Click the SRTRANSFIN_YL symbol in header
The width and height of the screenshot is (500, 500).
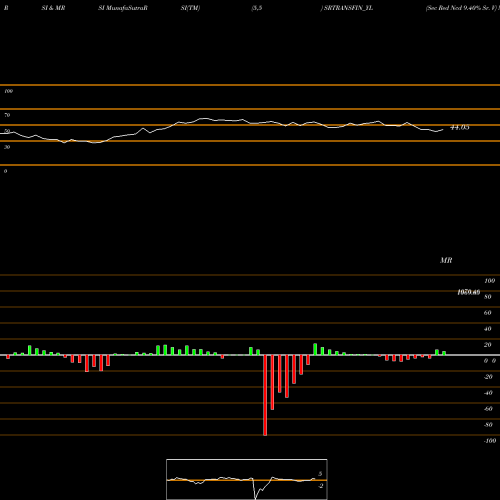348,8
